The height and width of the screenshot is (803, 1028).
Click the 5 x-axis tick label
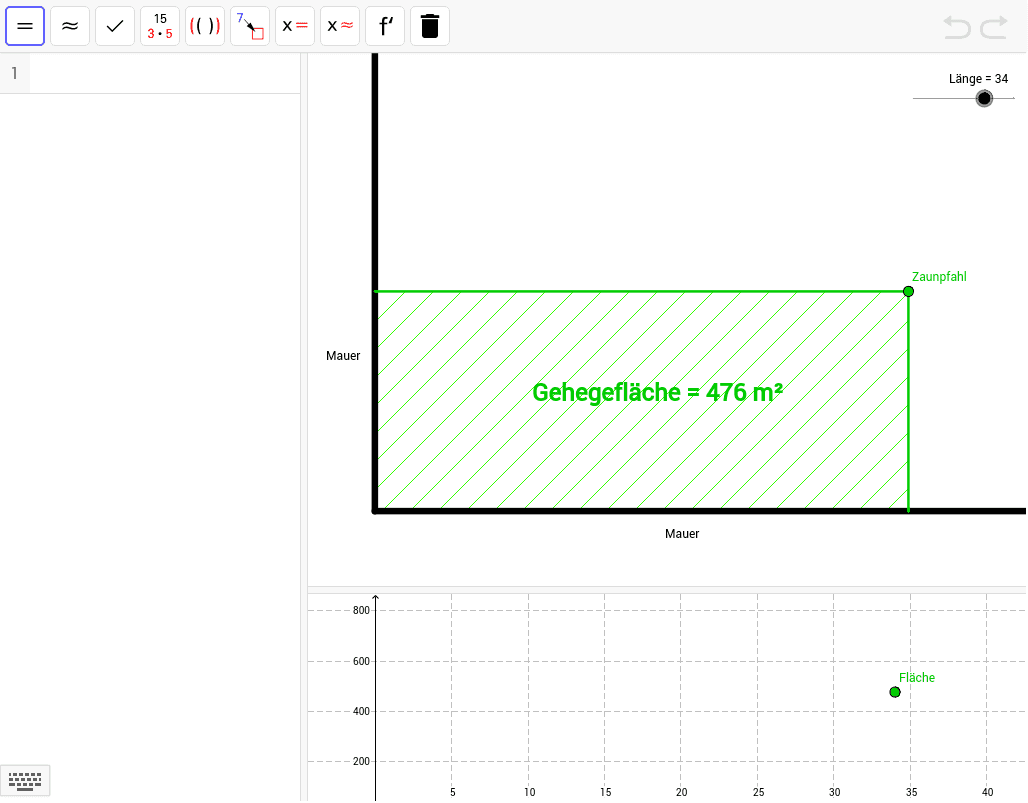coord(452,793)
